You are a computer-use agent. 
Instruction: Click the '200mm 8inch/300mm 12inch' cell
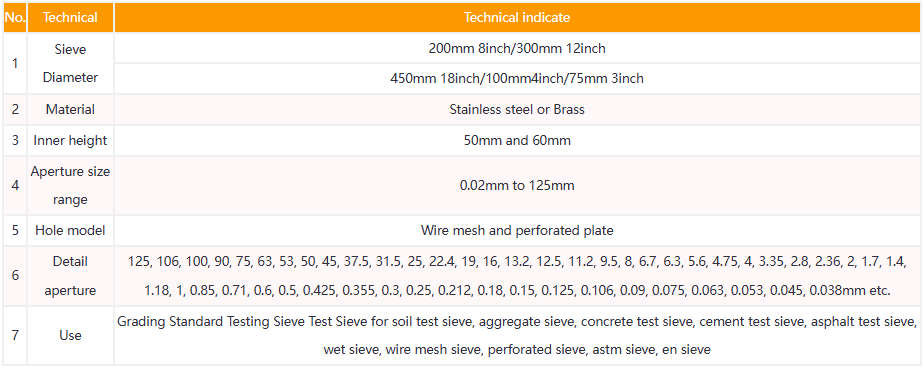[517, 48]
